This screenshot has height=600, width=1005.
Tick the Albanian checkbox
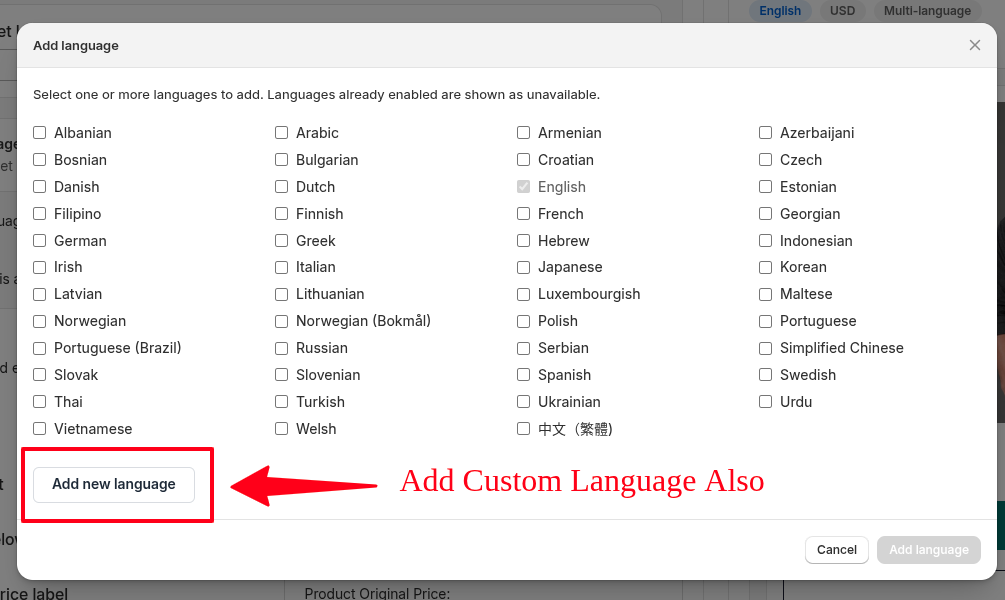click(x=40, y=133)
